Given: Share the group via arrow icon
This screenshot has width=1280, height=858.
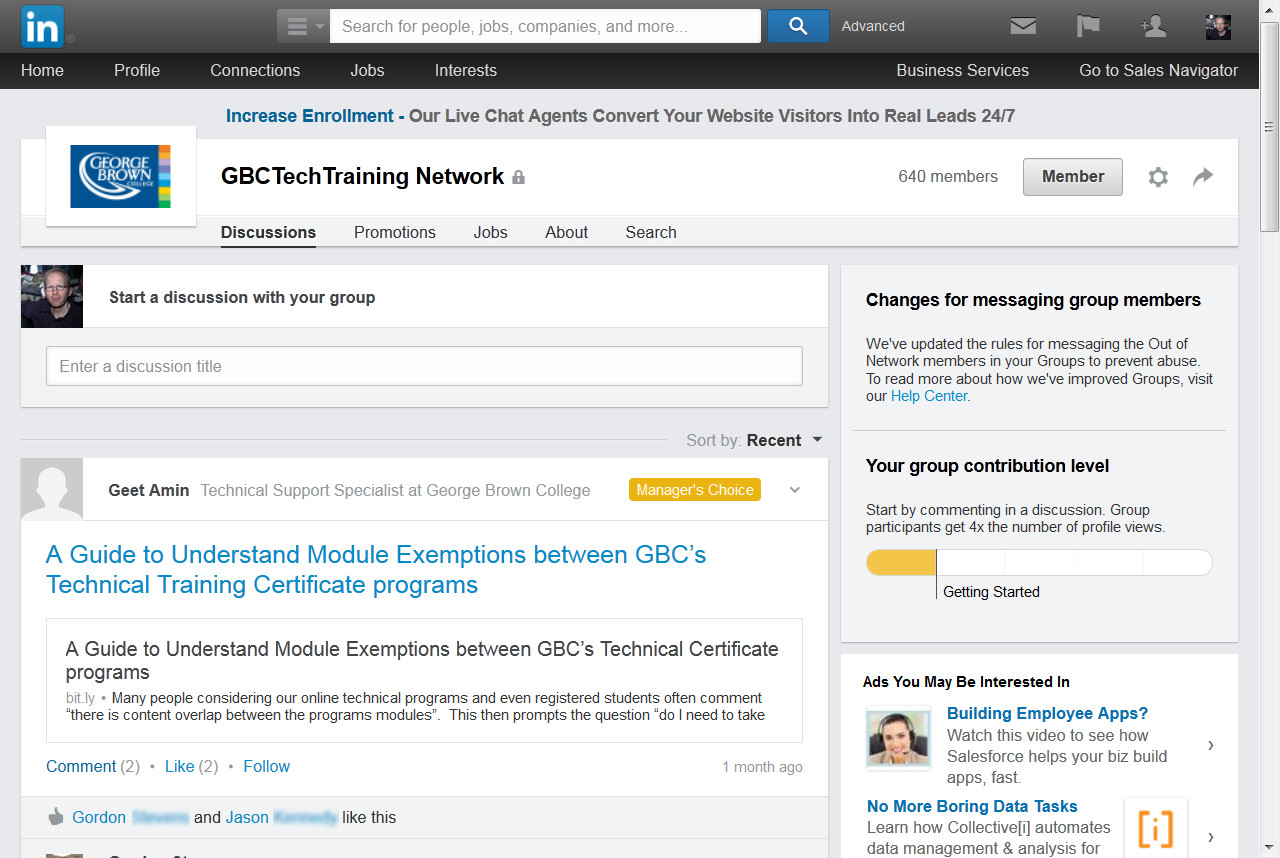Looking at the screenshot, I should tap(1203, 177).
